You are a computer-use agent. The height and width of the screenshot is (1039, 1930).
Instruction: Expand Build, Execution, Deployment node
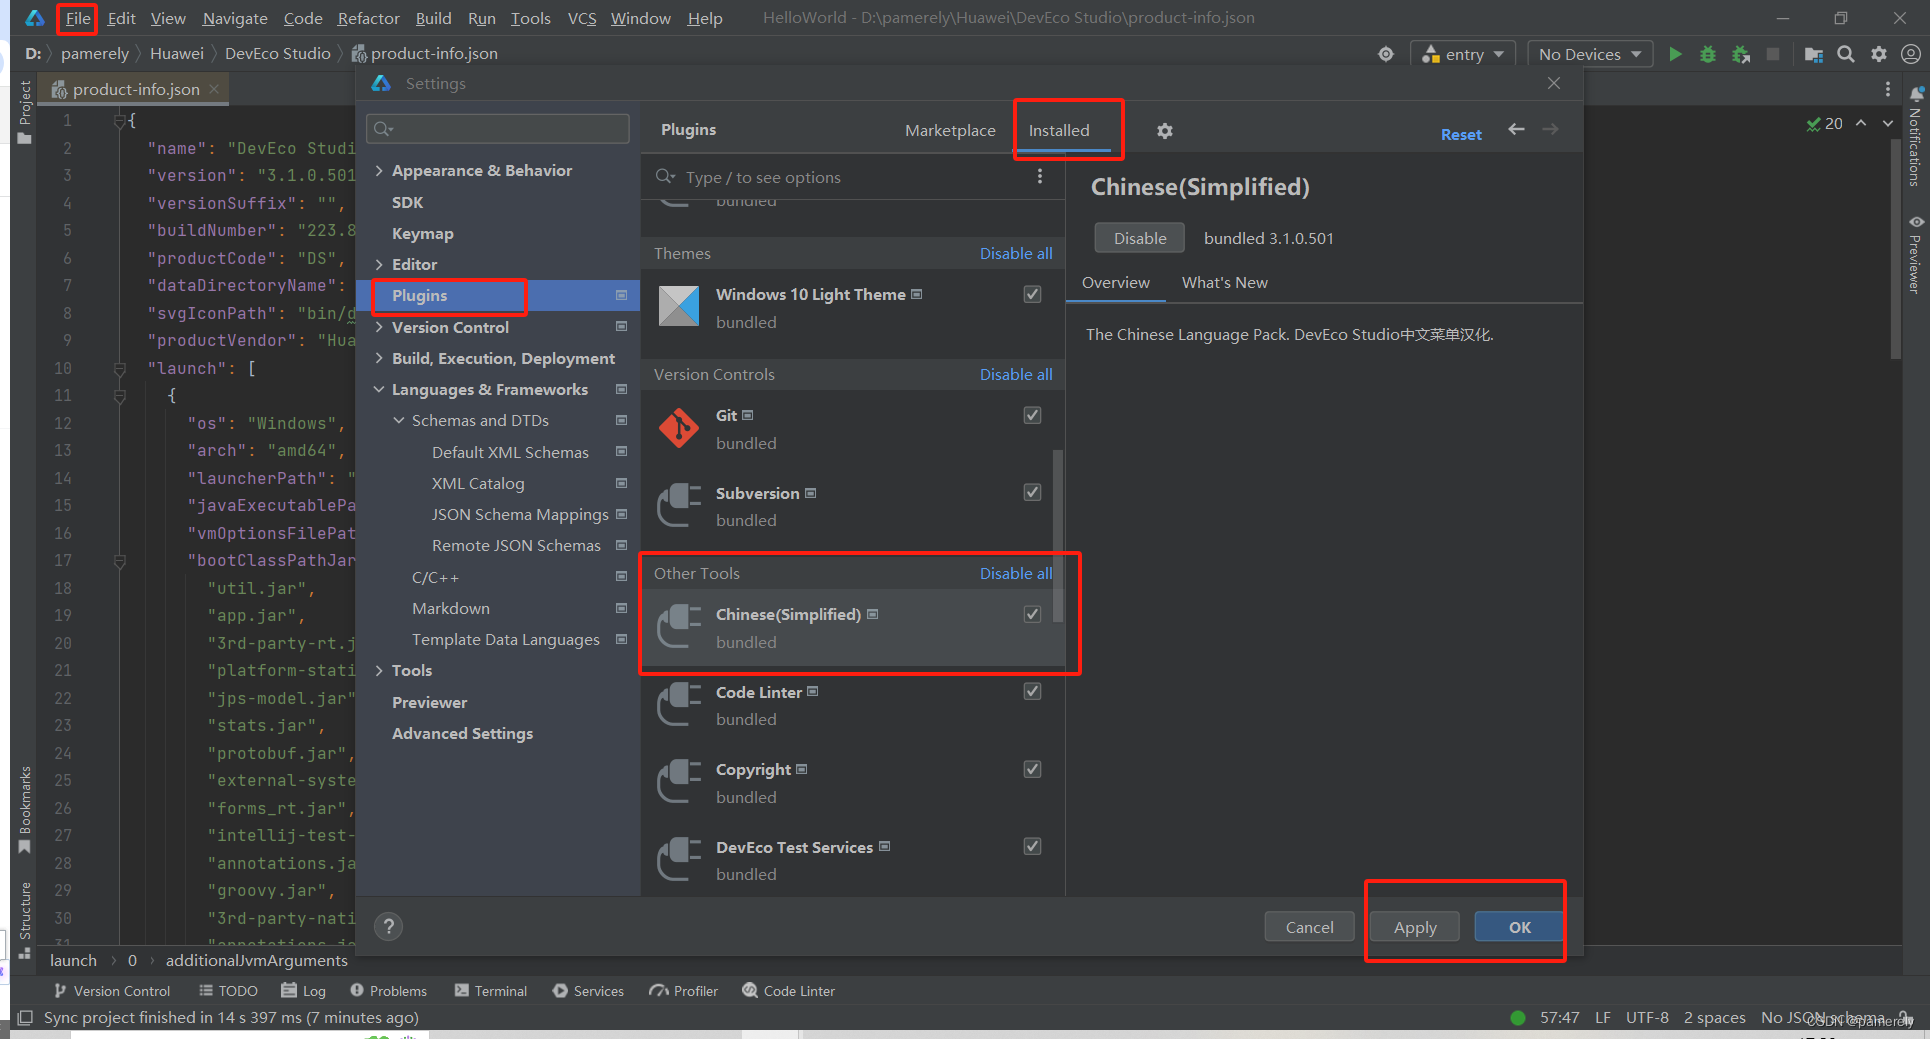pyautogui.click(x=379, y=358)
